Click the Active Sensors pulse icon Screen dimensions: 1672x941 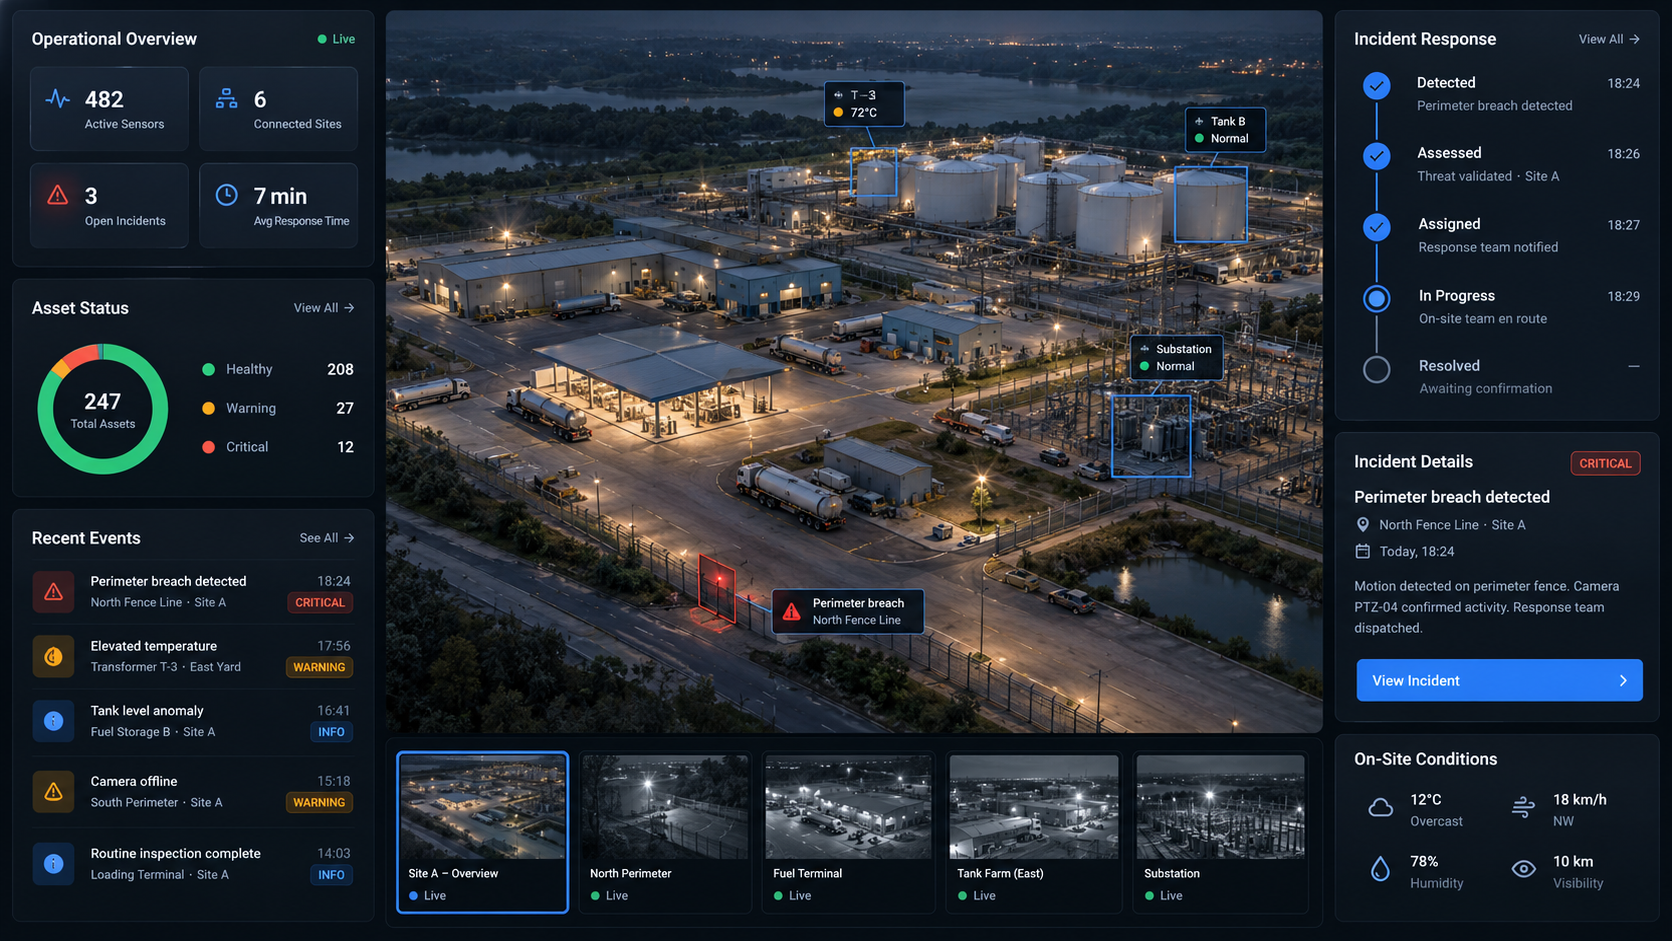58,99
